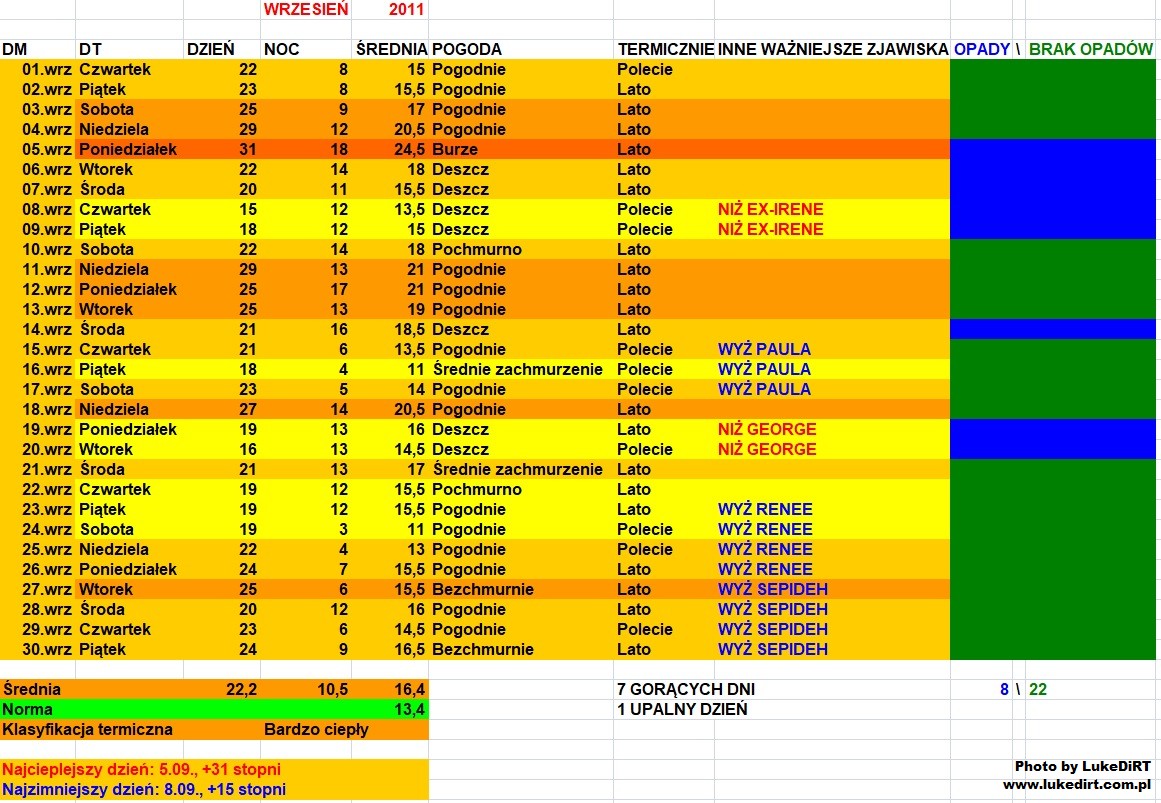This screenshot has height=803, width=1161.
Task: Select the 2011 year cell
Action: (405, 10)
